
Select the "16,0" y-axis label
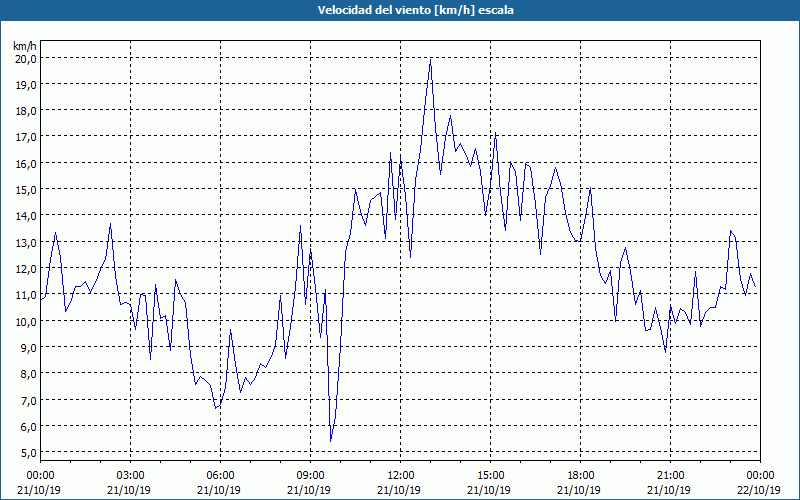click(26, 163)
